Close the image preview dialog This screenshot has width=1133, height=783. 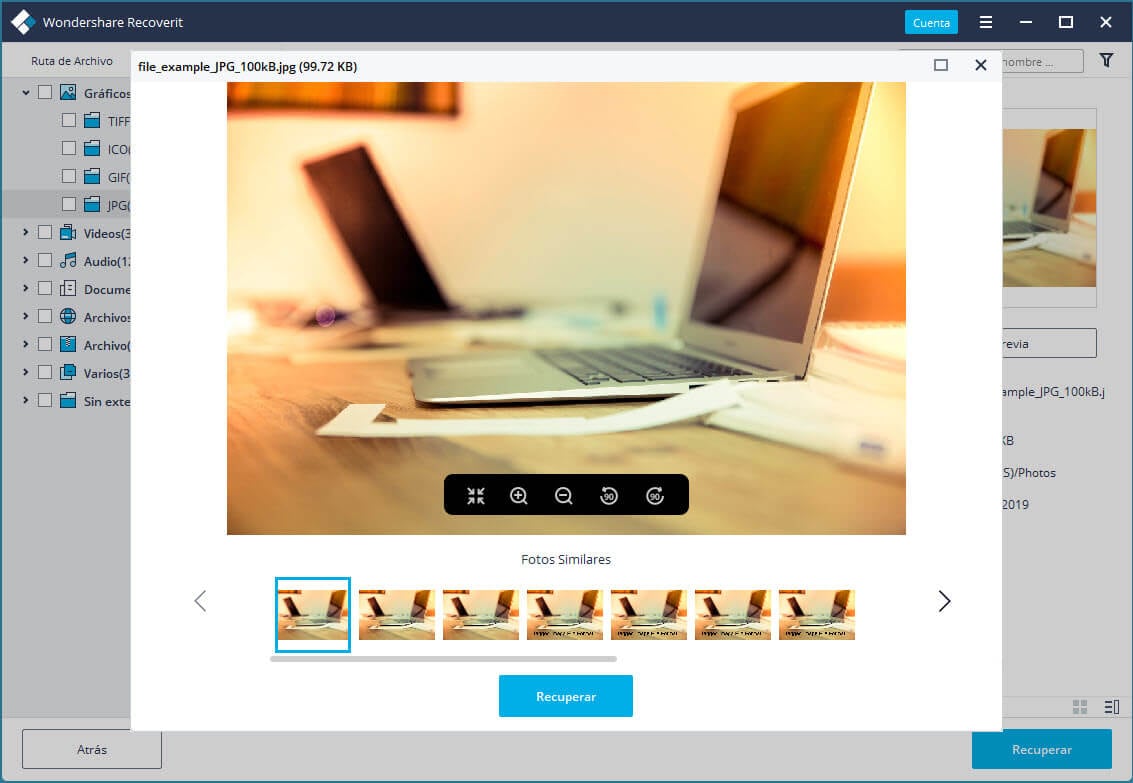pos(981,65)
